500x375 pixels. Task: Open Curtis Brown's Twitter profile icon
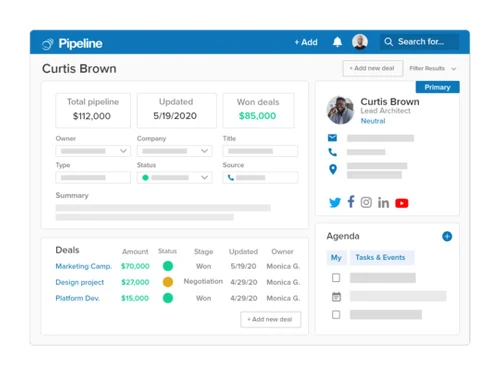[335, 202]
